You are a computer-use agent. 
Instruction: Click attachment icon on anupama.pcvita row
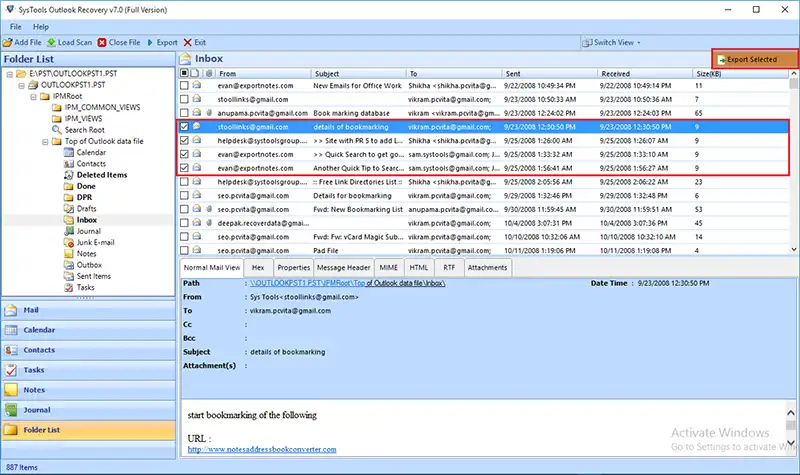coord(209,113)
